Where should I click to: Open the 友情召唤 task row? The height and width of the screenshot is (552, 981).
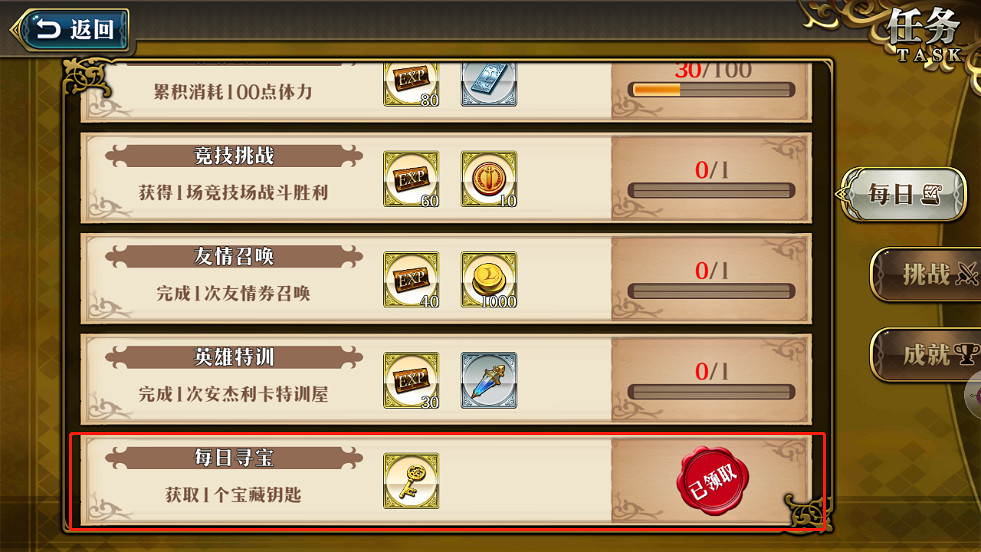pyautogui.click(x=446, y=279)
